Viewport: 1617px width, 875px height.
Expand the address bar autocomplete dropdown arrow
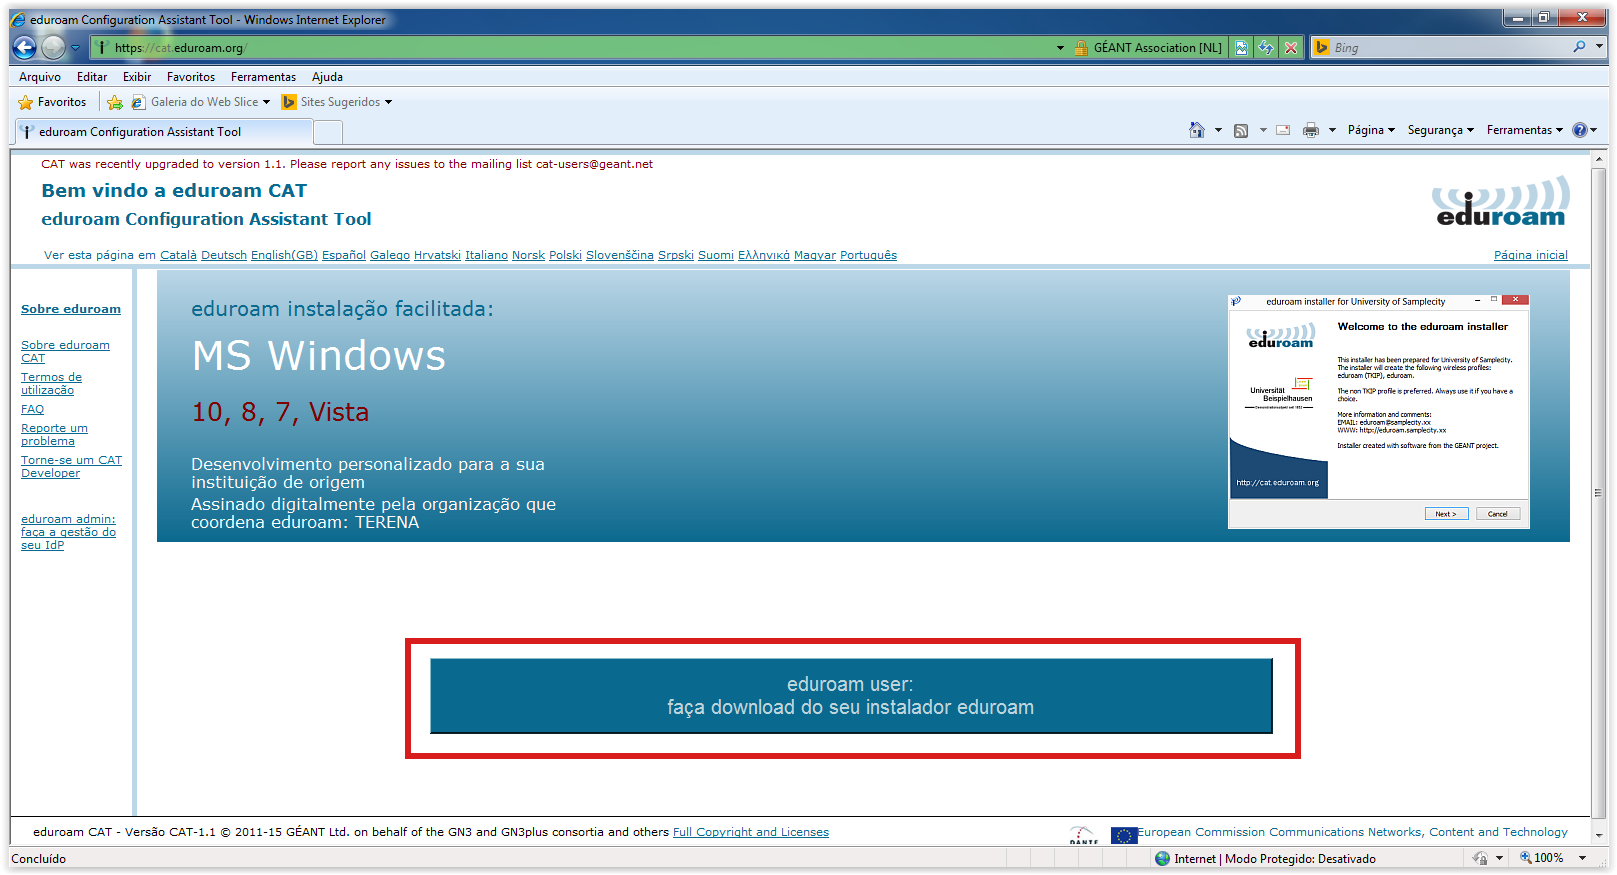1060,47
